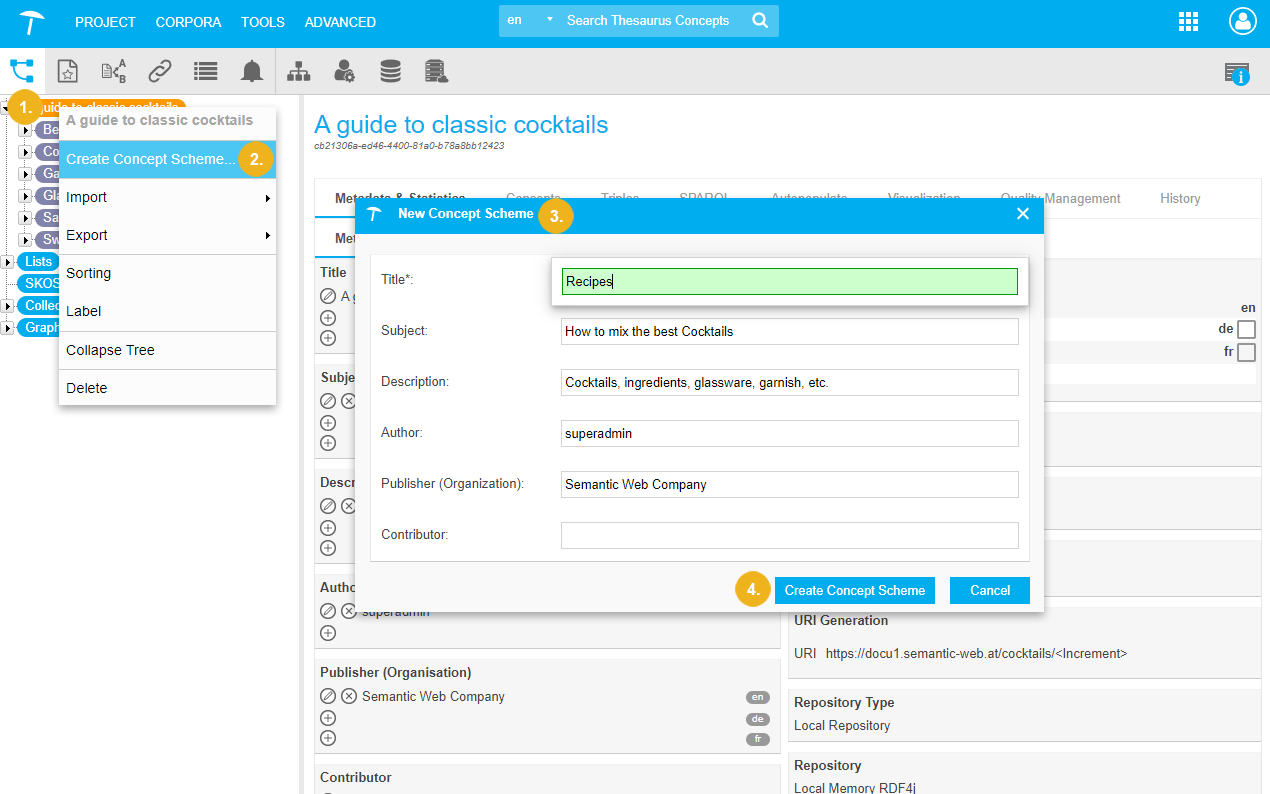
Task: Open the chain link icon in toolbar
Action: [160, 71]
